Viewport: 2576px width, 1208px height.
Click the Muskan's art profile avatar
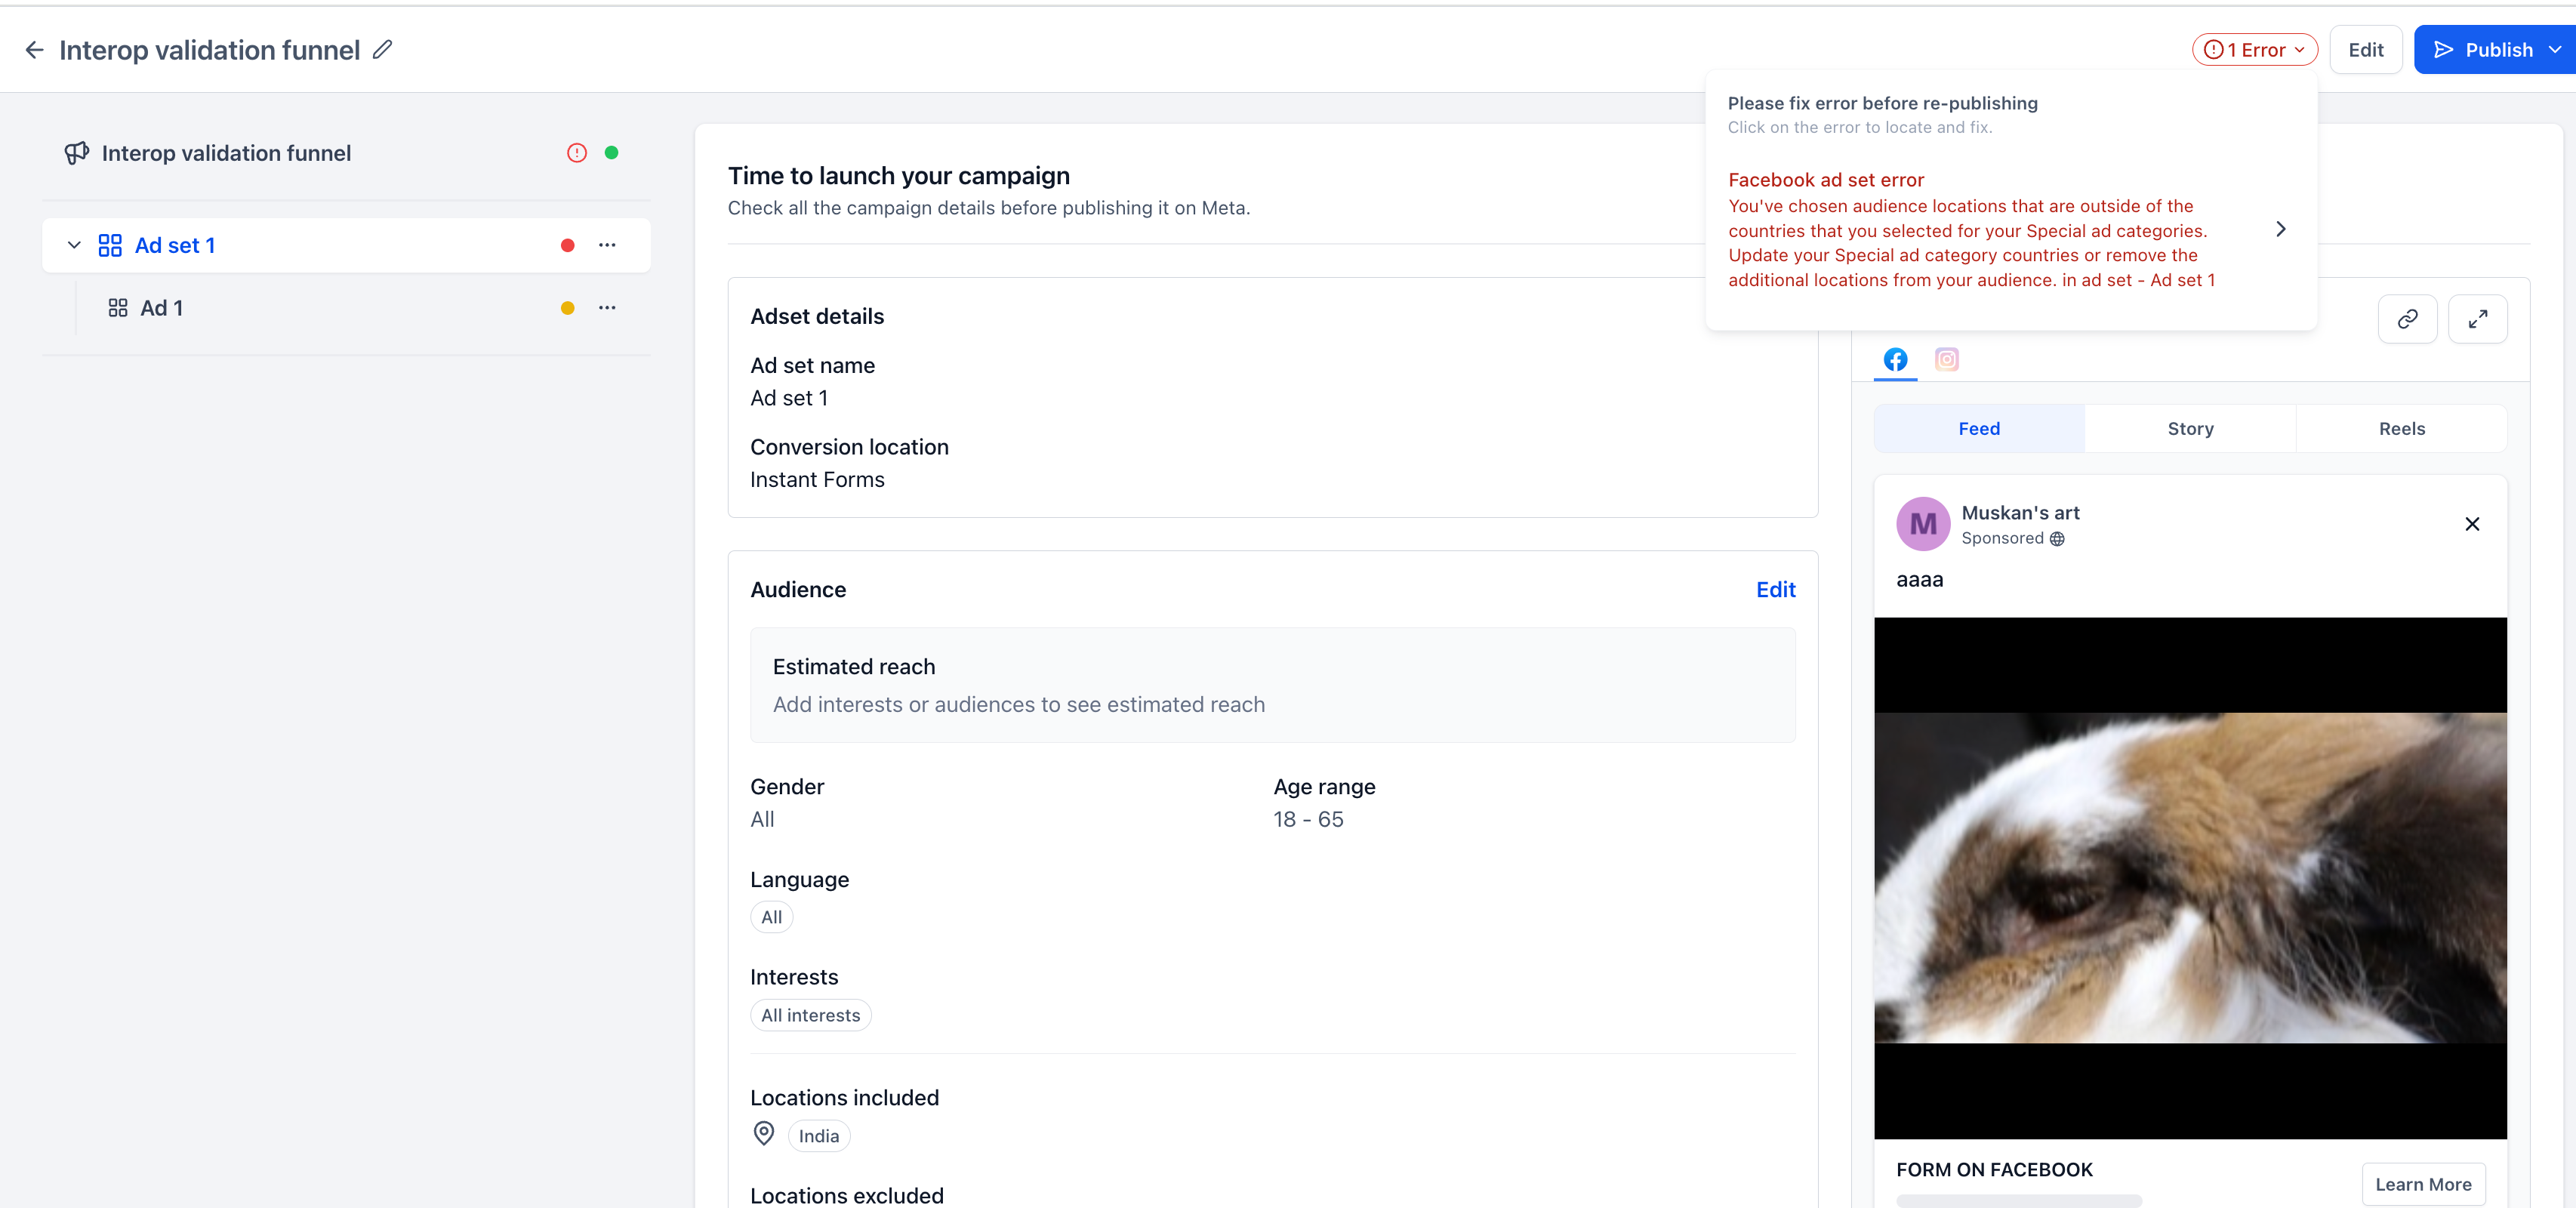[x=1923, y=524]
